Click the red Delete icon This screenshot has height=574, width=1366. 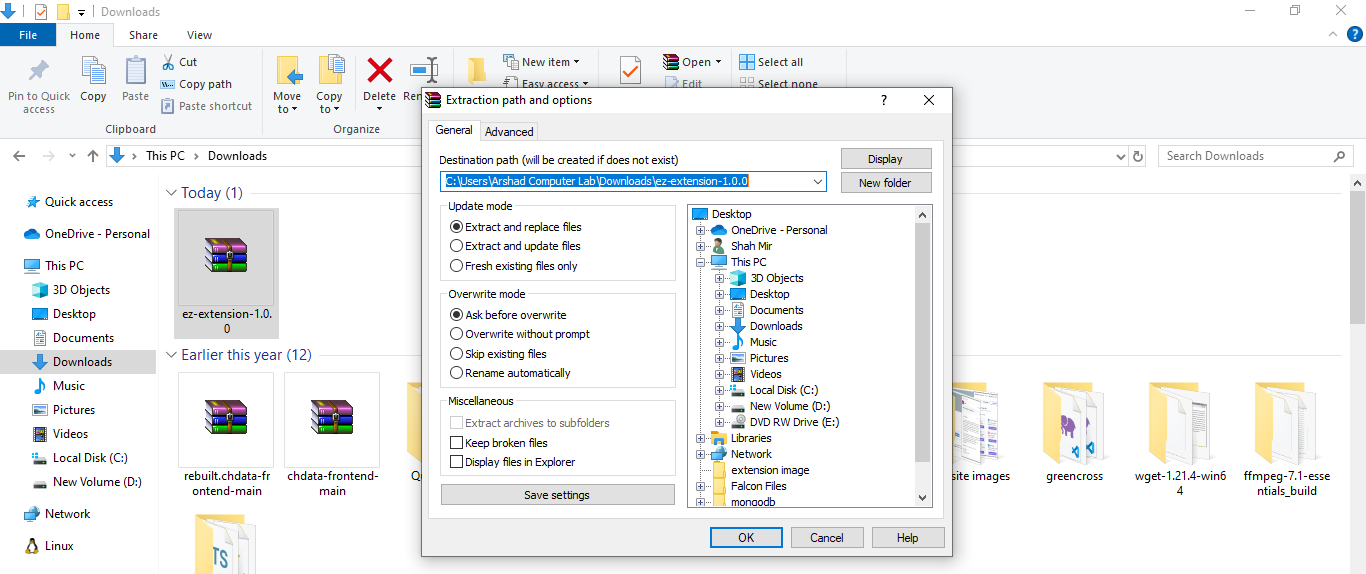pyautogui.click(x=380, y=70)
